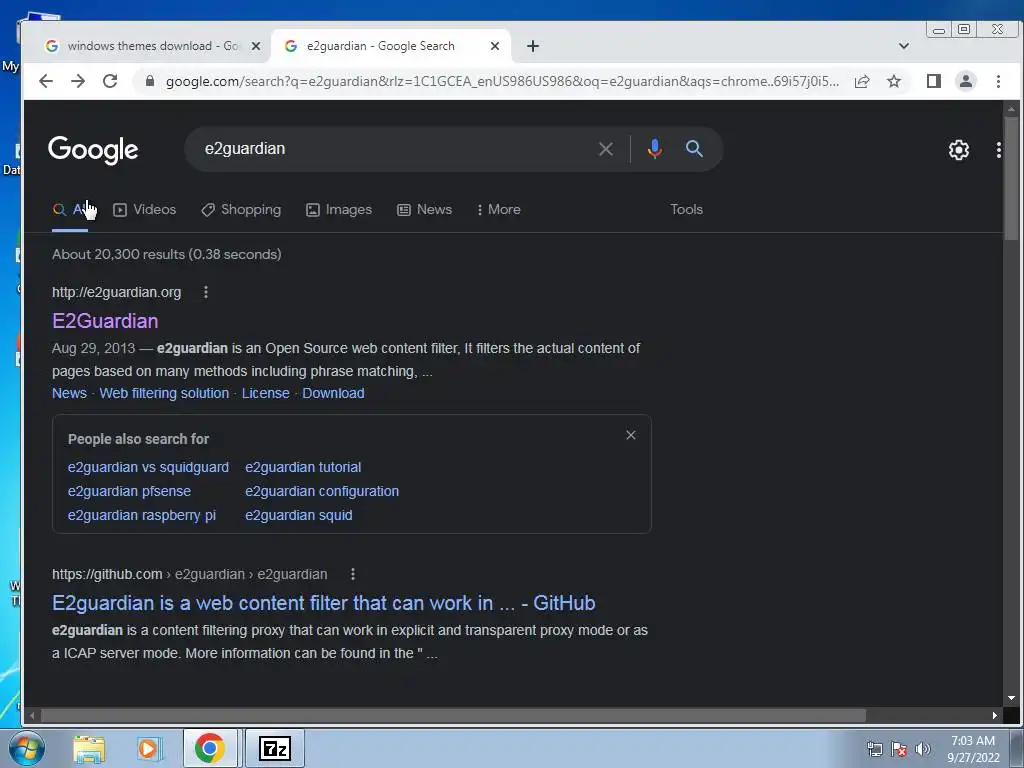Open the side panel icon
Screen dimensions: 1024x768
(934, 81)
